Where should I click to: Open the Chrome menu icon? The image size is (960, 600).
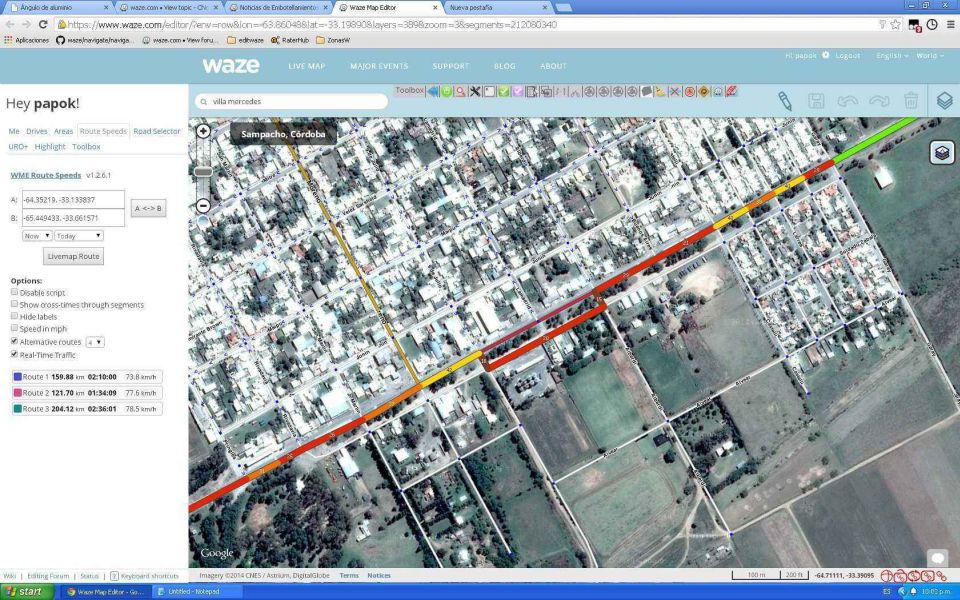[x=950, y=24]
